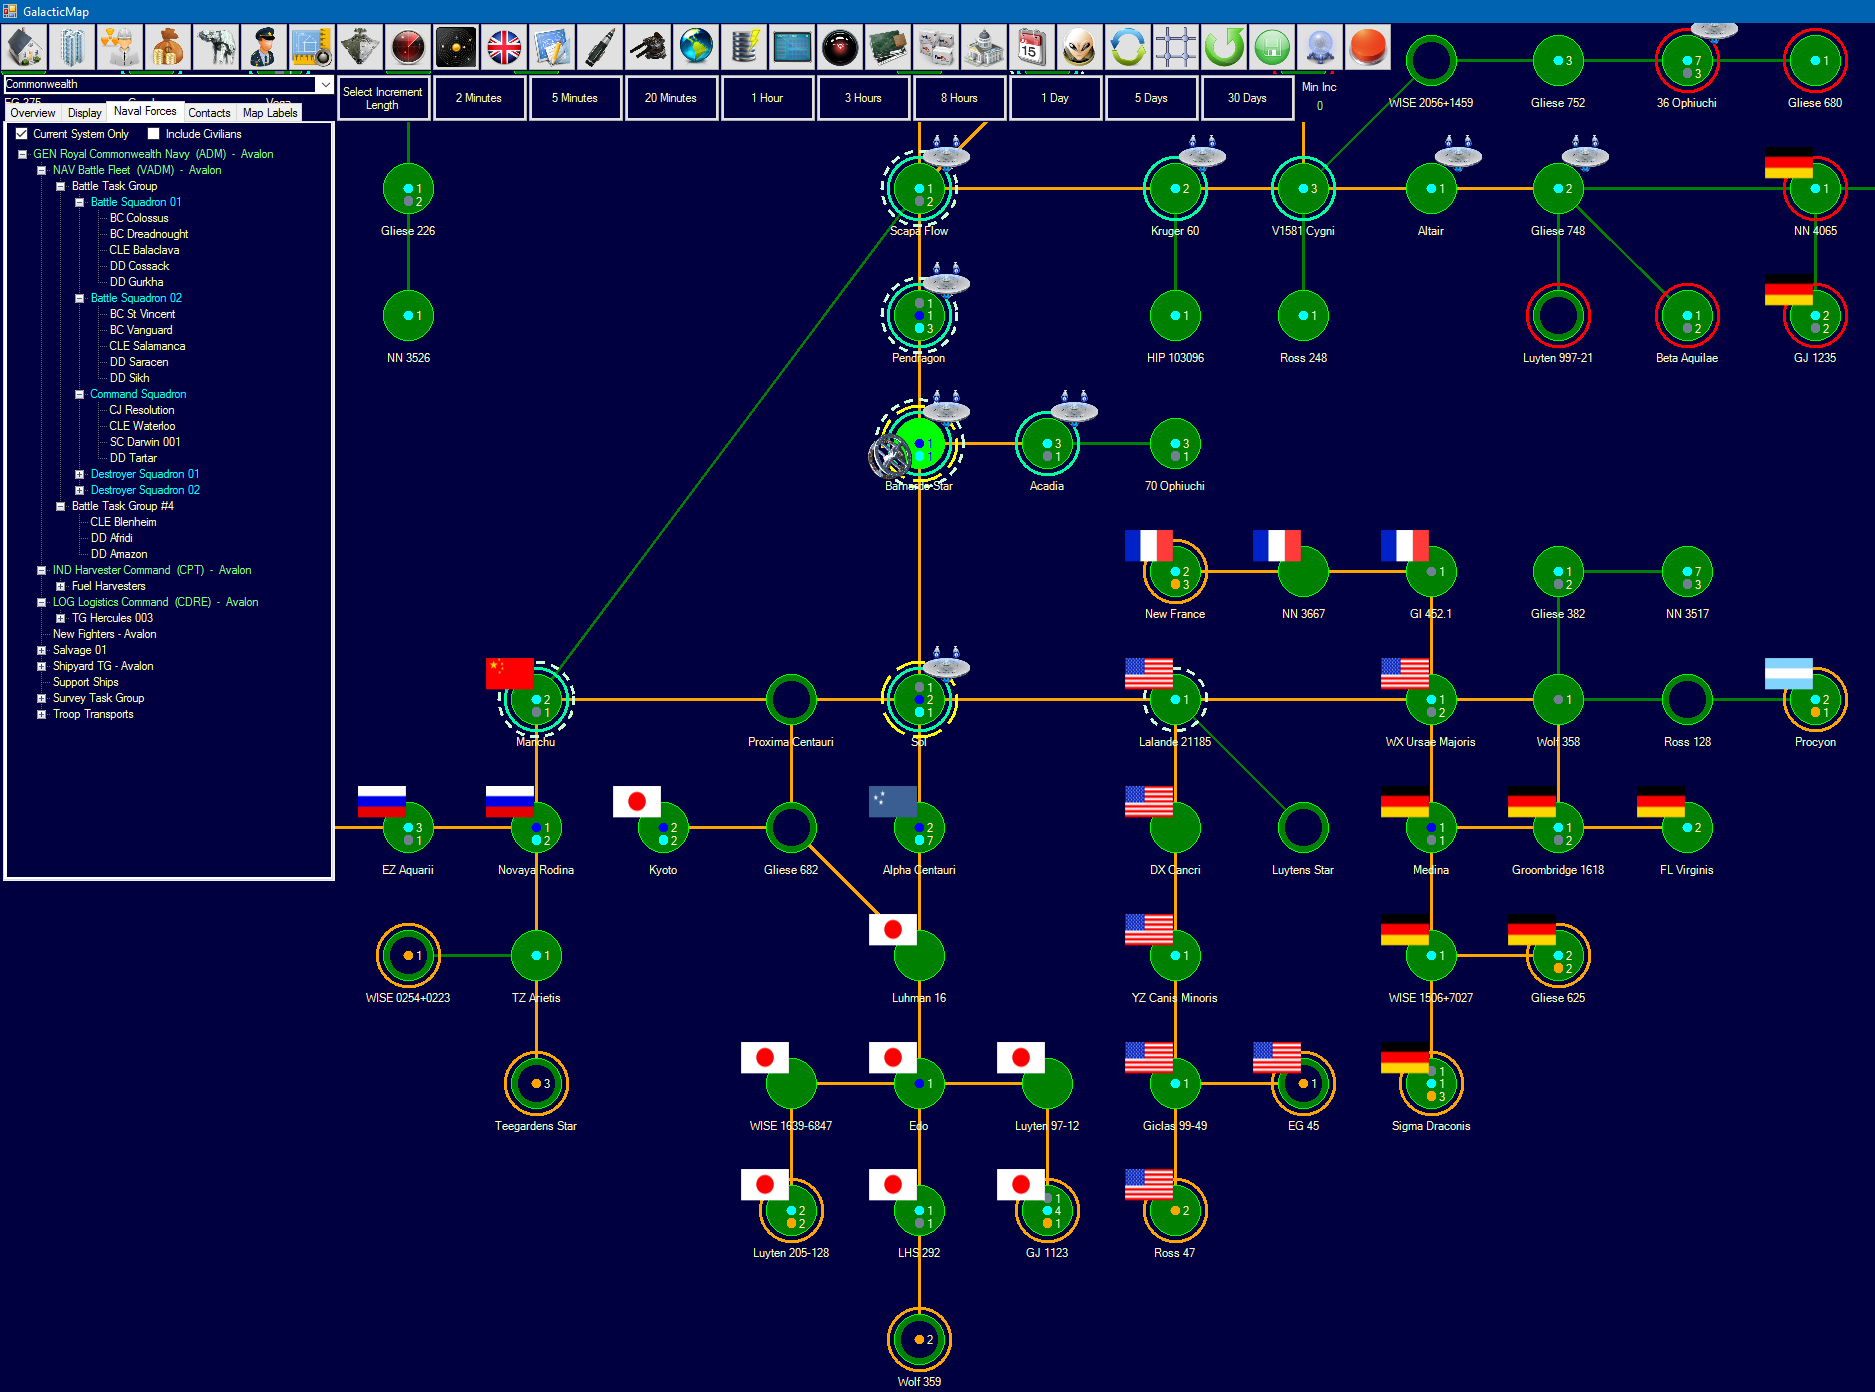Click the skyscraper buildings toolbar icon
The width and height of the screenshot is (1875, 1392).
(x=72, y=47)
